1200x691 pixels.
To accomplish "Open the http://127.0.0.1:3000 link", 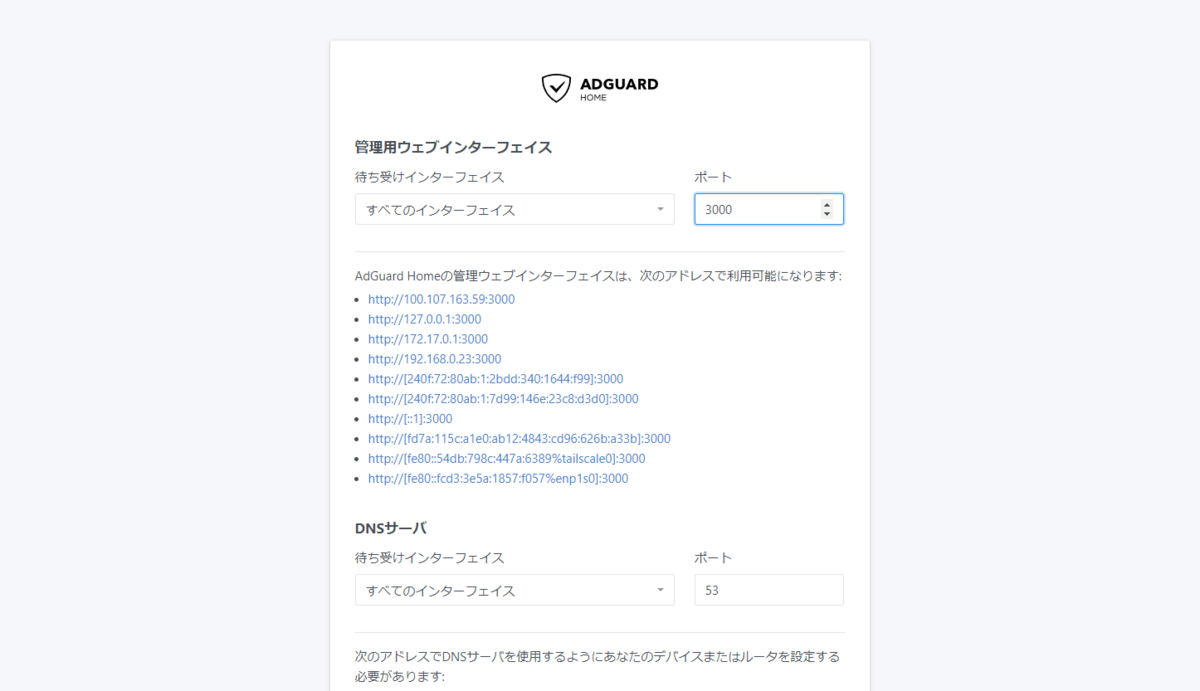I will [424, 319].
